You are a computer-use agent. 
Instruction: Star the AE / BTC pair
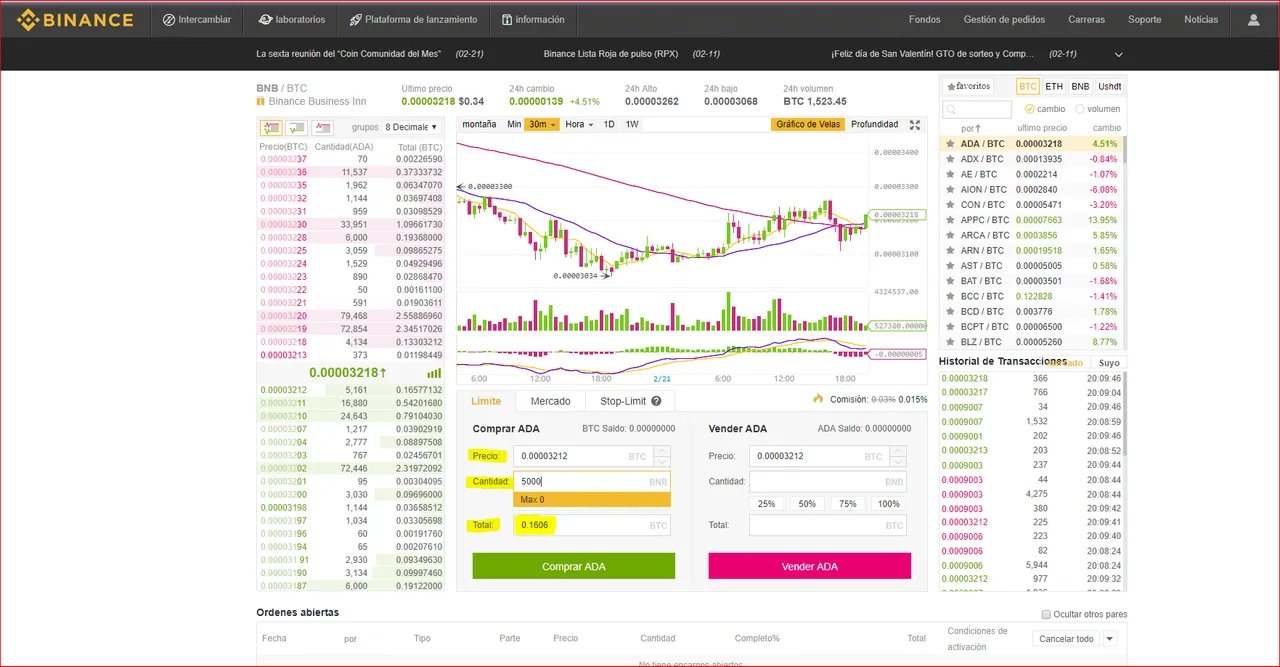pos(951,174)
